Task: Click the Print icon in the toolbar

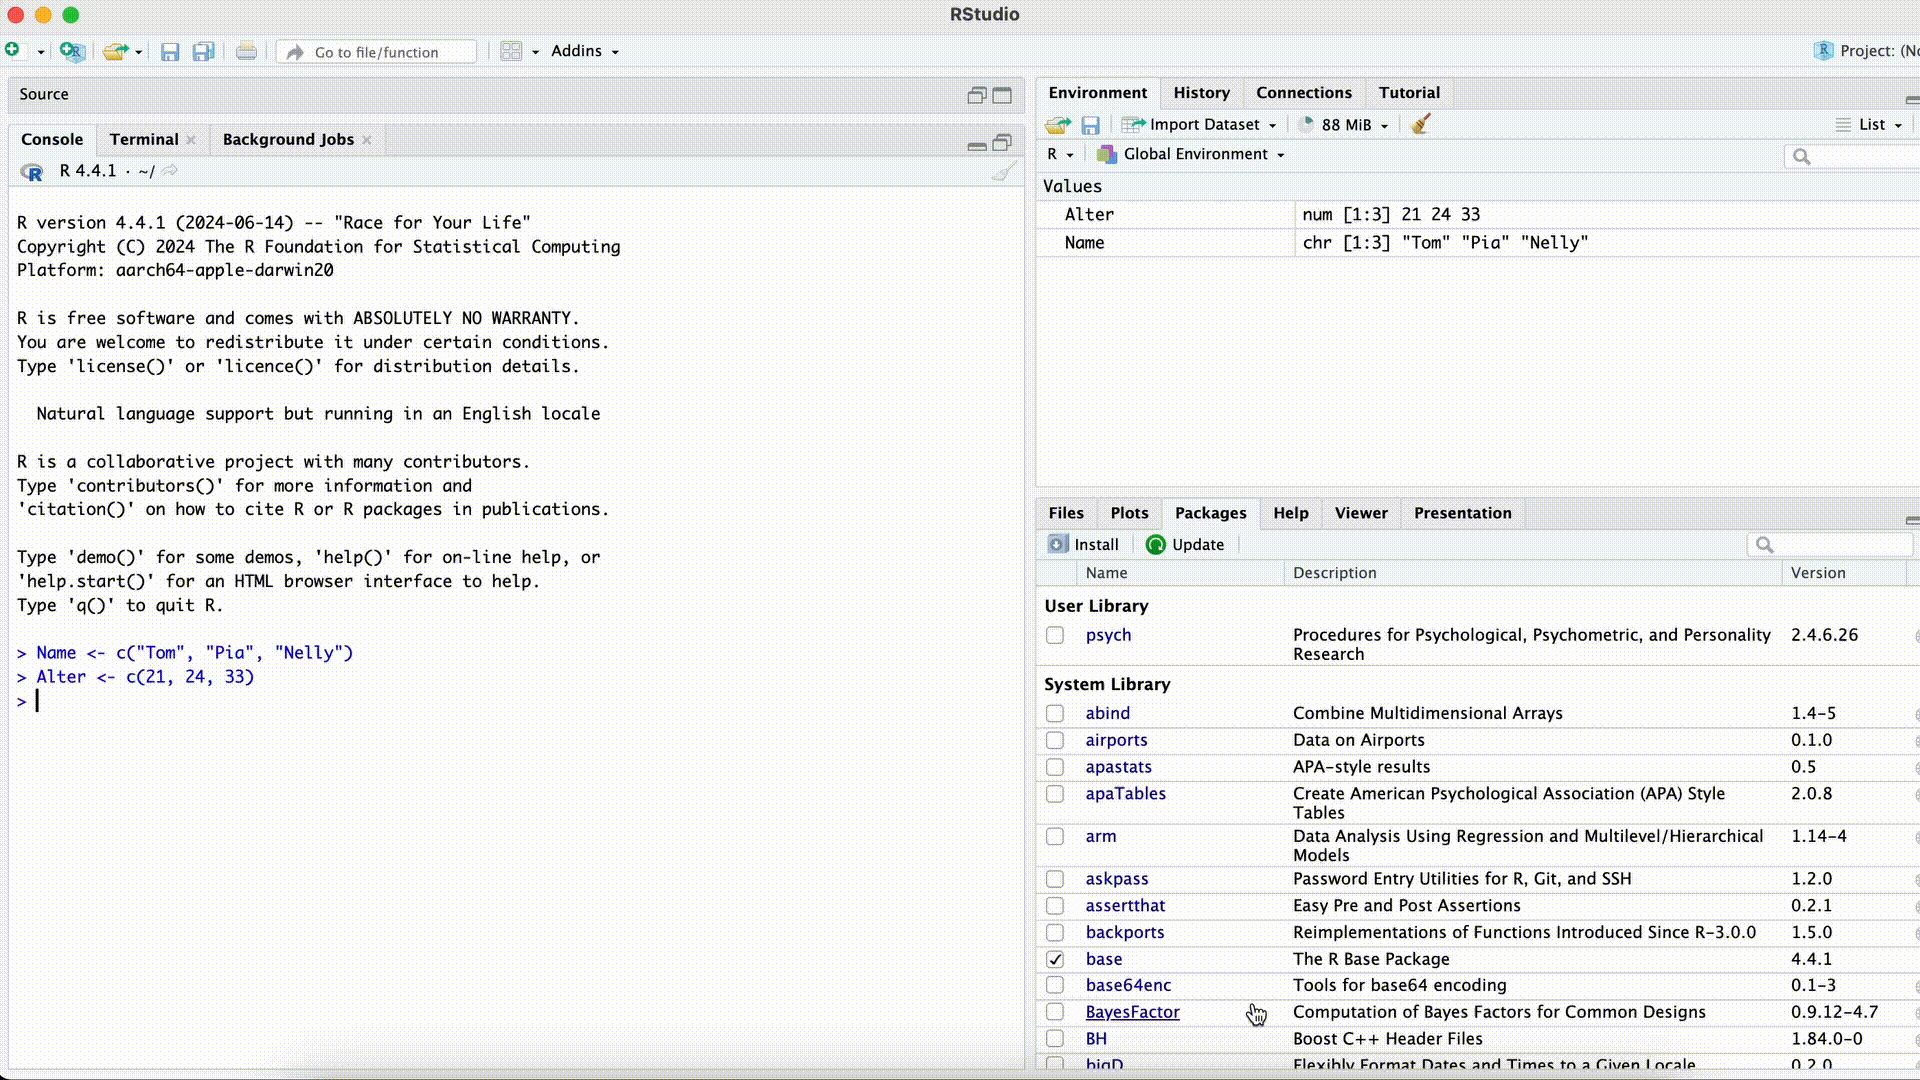Action: click(x=246, y=51)
